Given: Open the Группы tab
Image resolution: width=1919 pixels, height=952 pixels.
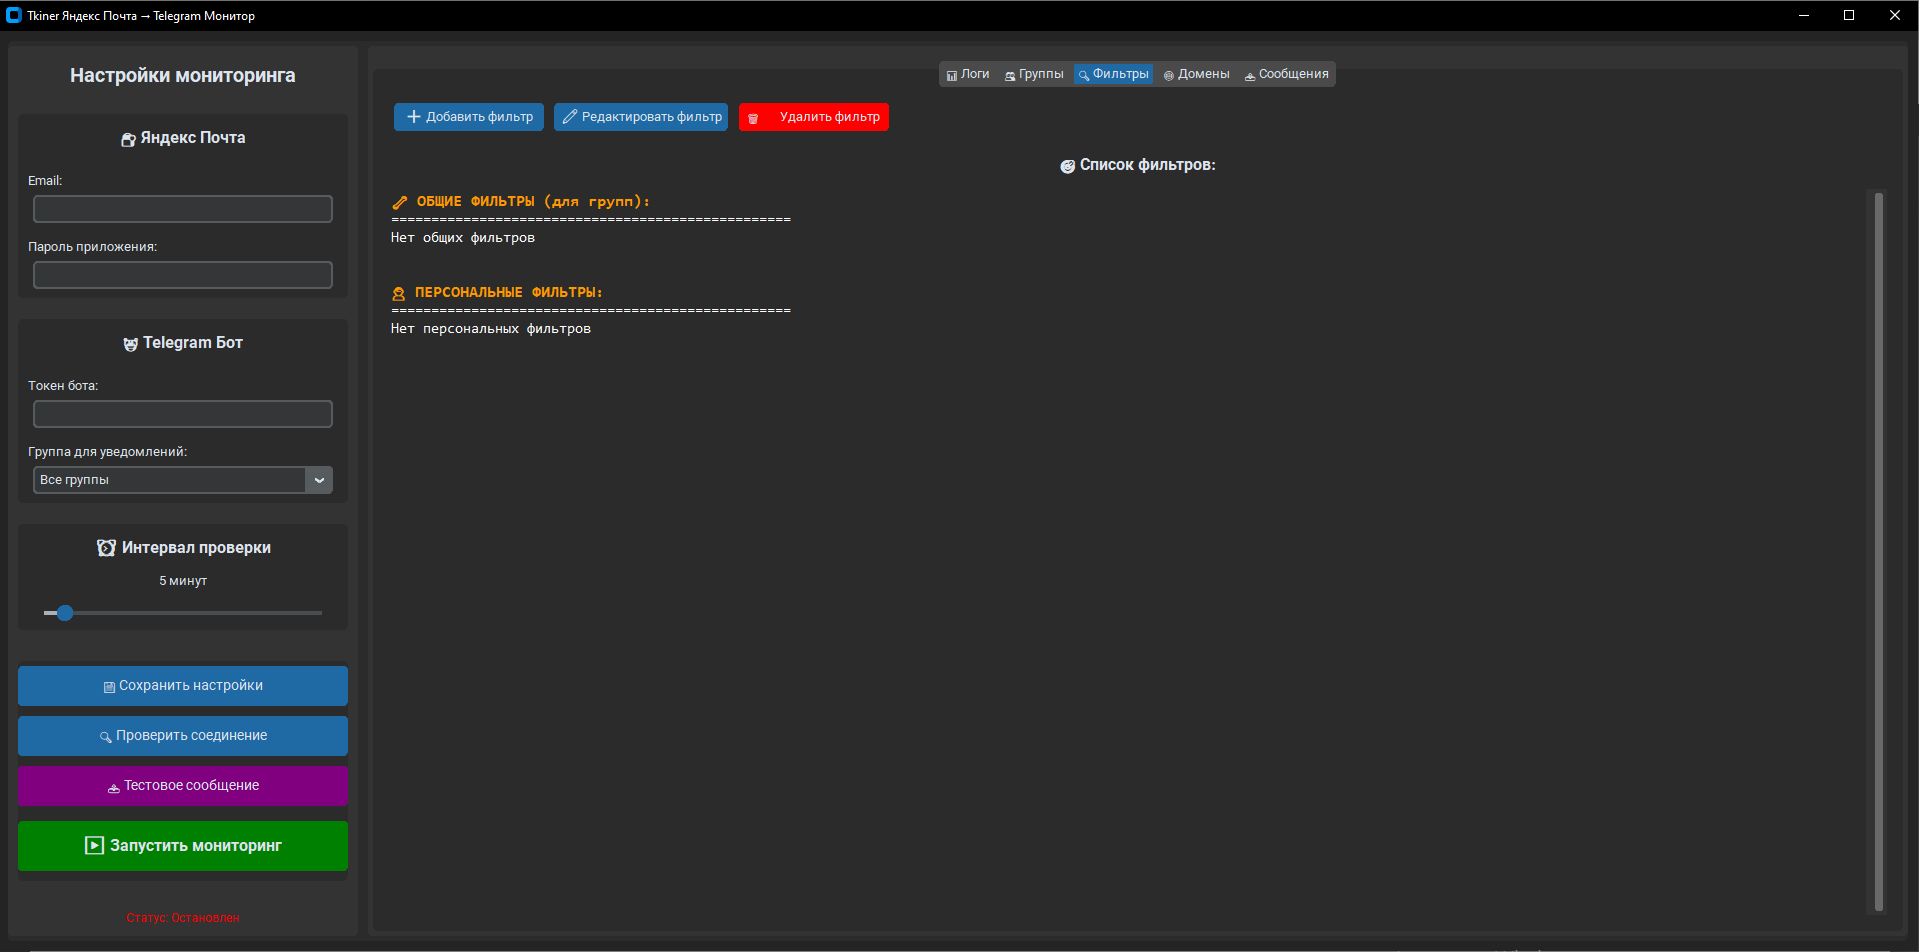Looking at the screenshot, I should coord(1034,74).
